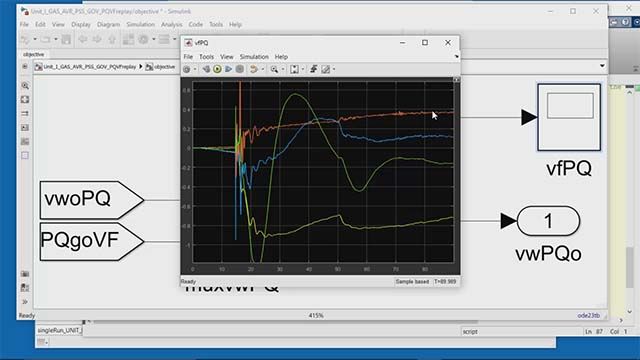The height and width of the screenshot is (360, 640).
Task: Open dropdown beside the New Model icon
Action: 35,40
